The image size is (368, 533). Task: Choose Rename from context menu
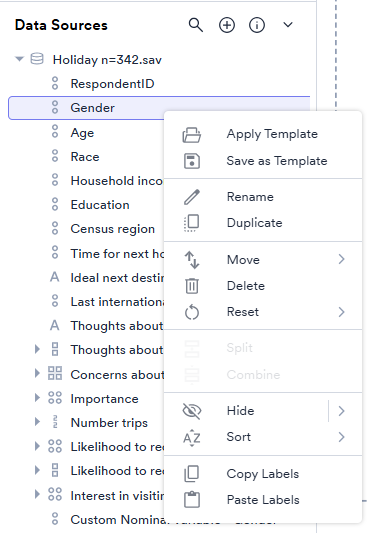tap(250, 197)
